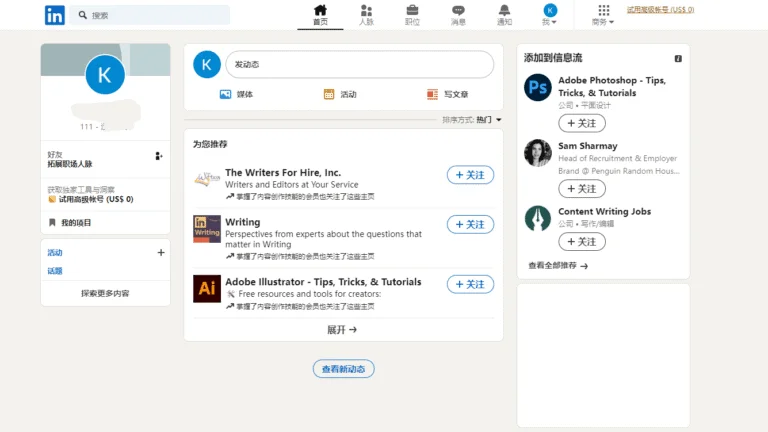The height and width of the screenshot is (432, 768).
Task: Click the add-connection person icon in the sidebar
Action: point(159,156)
